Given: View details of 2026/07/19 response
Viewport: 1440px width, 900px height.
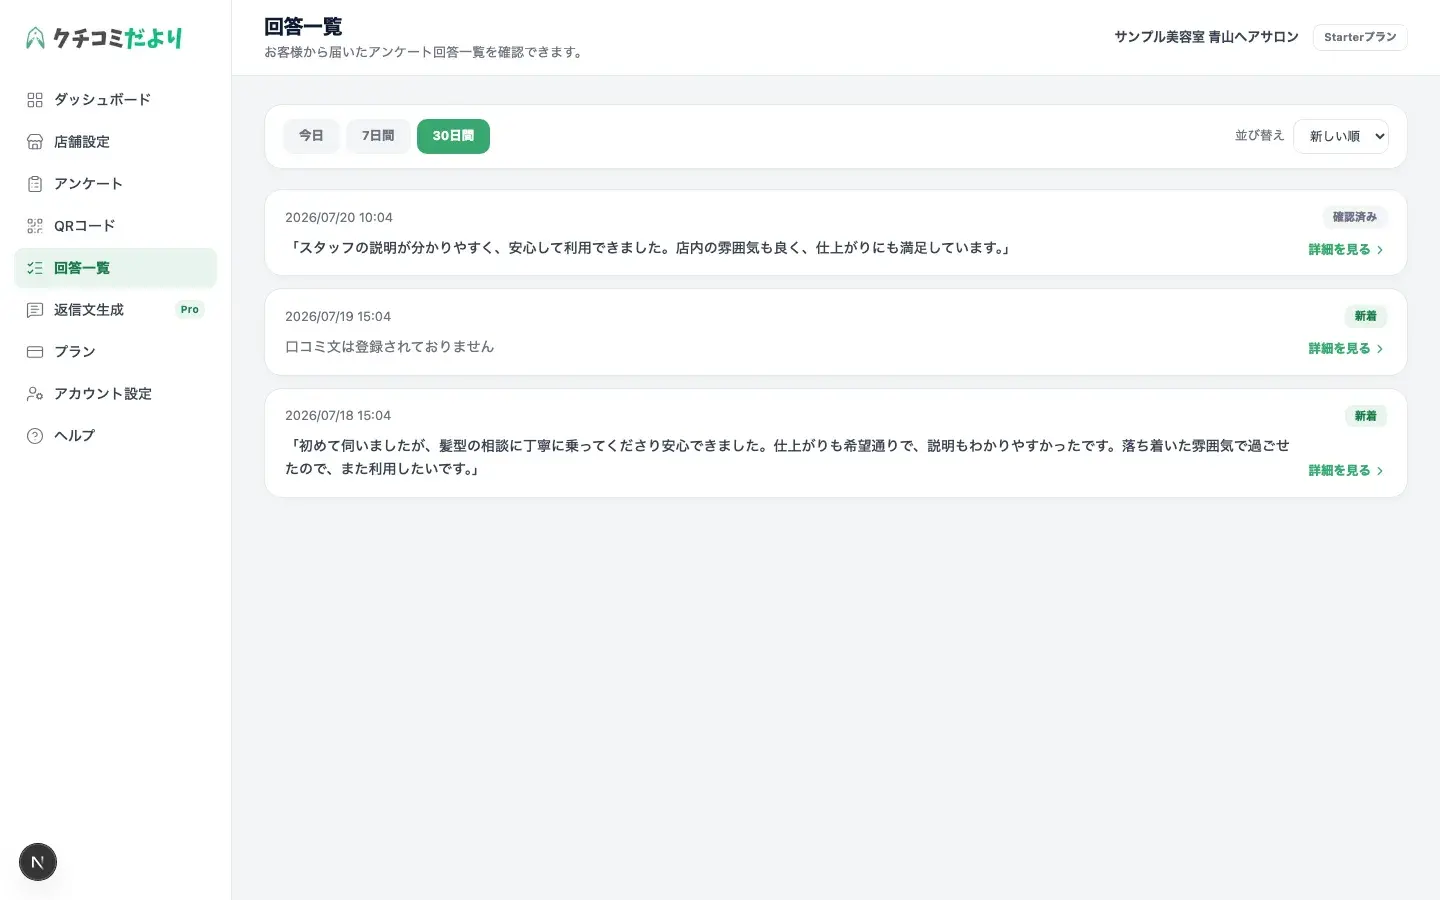Looking at the screenshot, I should (x=1346, y=349).
